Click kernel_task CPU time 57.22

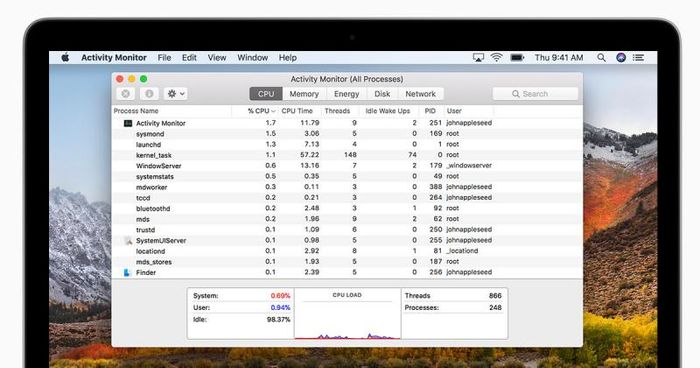point(309,155)
